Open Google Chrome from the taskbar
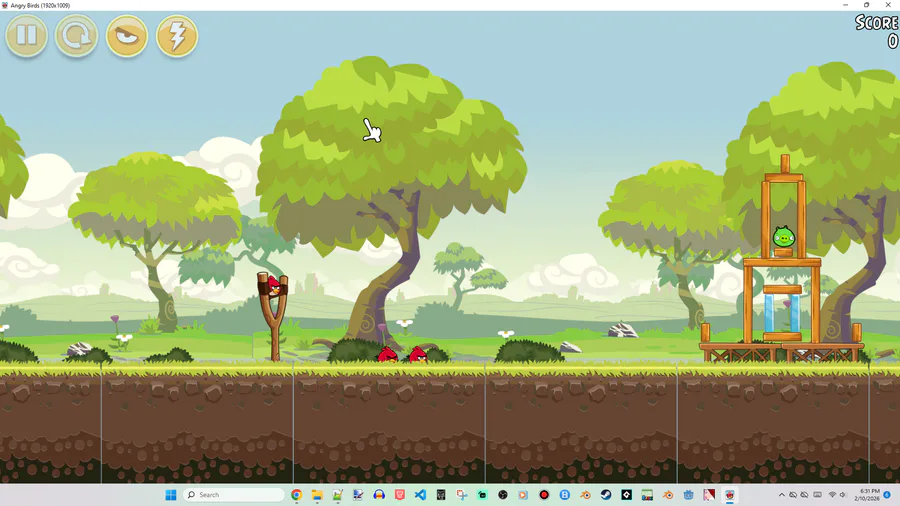Screen dimensions: 900x506 (x=296, y=495)
